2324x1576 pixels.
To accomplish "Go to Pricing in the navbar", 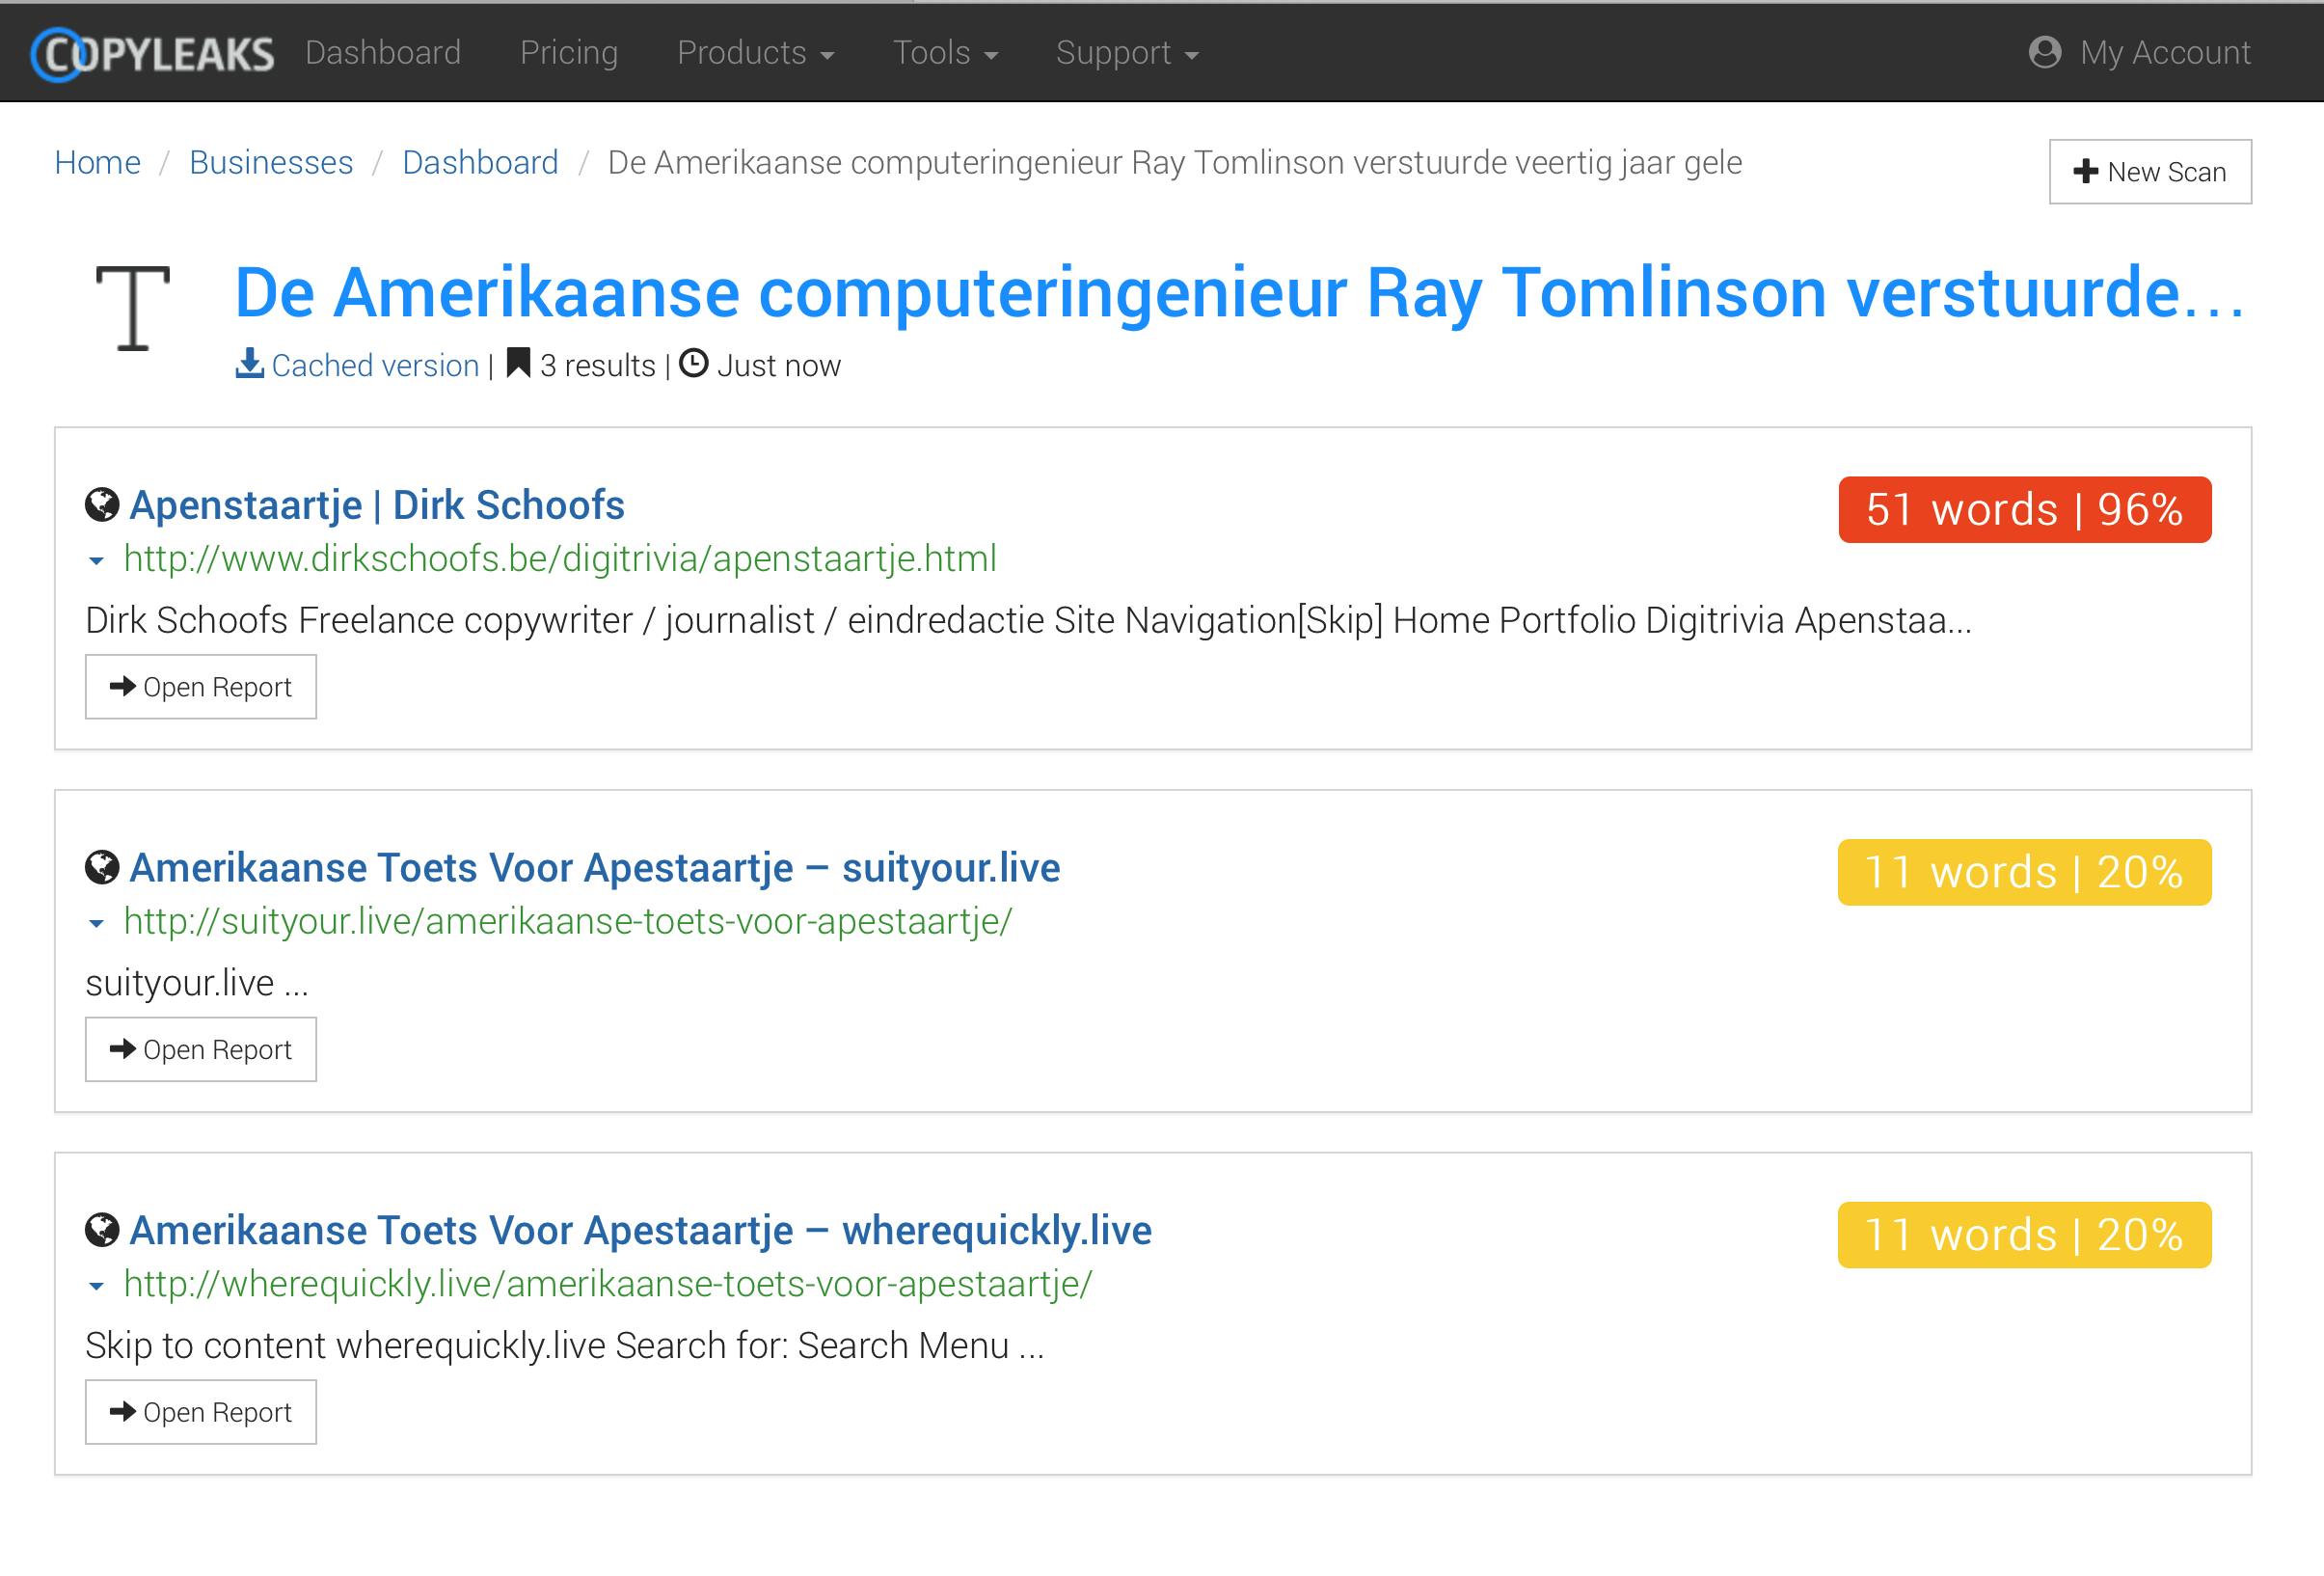I will pyautogui.click(x=569, y=53).
